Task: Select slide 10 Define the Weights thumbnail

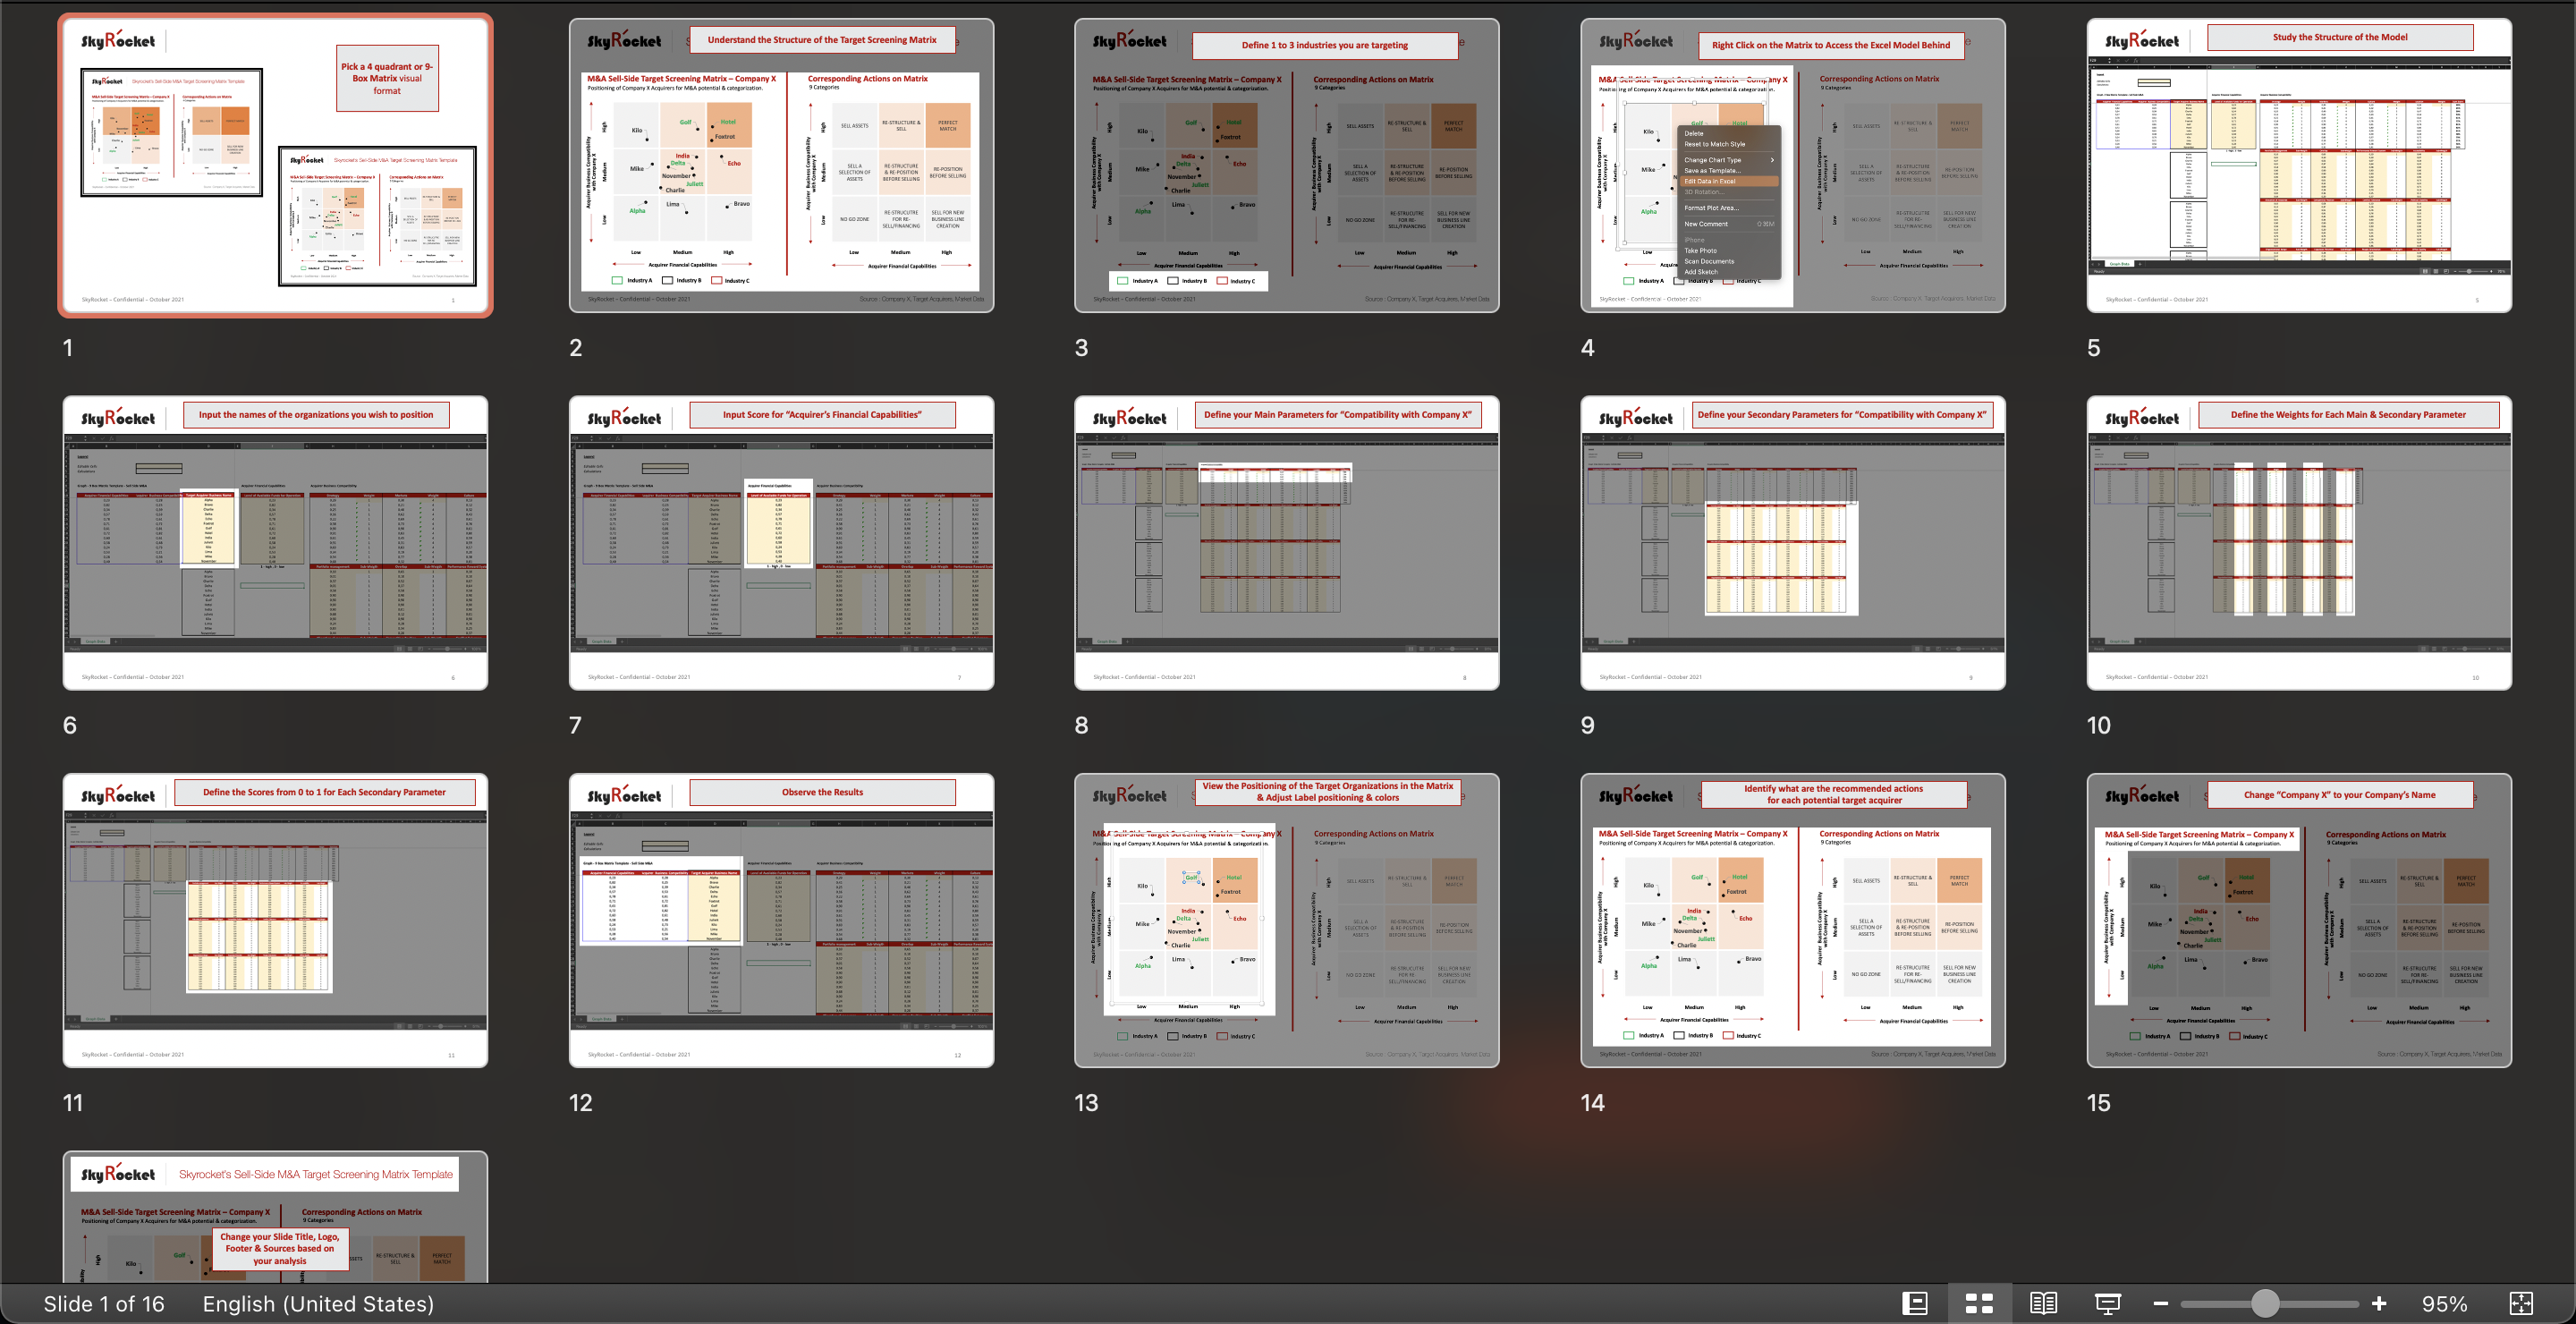Action: [2299, 543]
